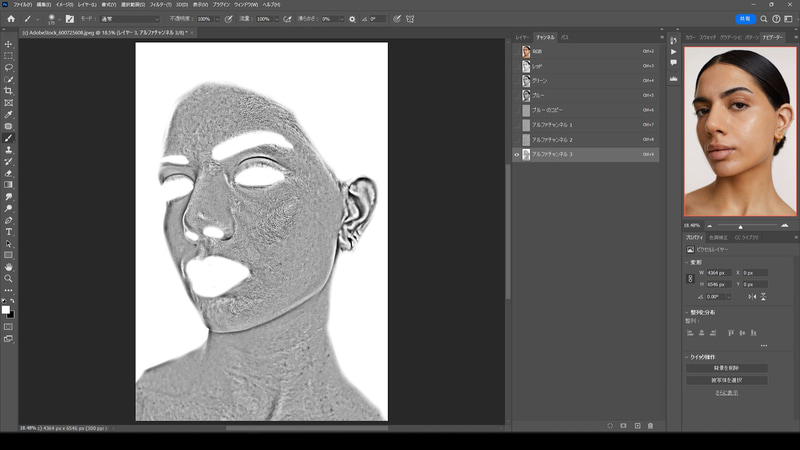This screenshot has height=450, width=800.
Task: Open the smoothing percentage dropdown arrow
Action: pyautogui.click(x=341, y=19)
